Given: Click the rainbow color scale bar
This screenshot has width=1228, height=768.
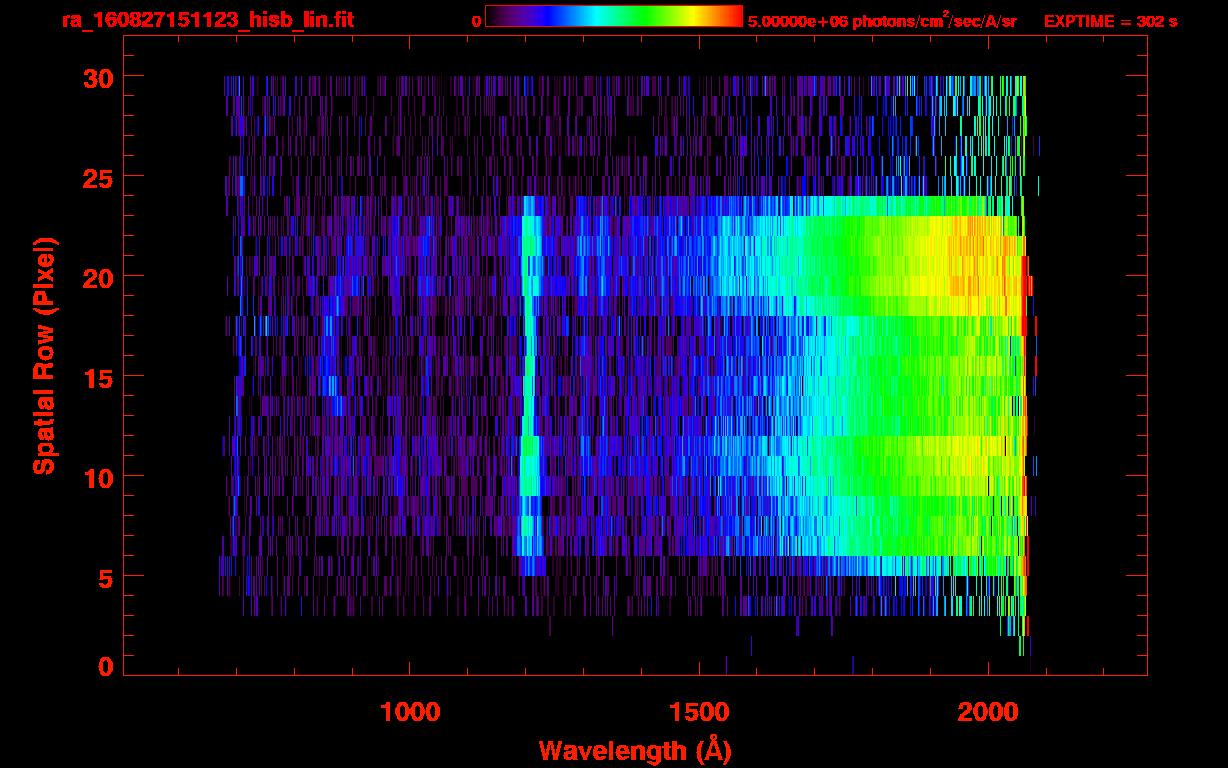Looking at the screenshot, I should (613, 17).
